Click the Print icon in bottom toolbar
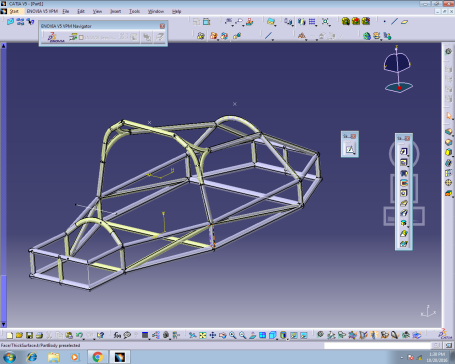Screen dimensions: 455x364 [39, 335]
